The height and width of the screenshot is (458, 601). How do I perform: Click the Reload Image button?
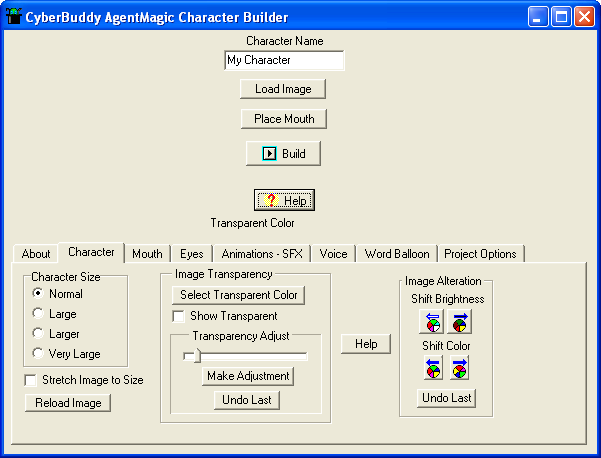pos(68,402)
